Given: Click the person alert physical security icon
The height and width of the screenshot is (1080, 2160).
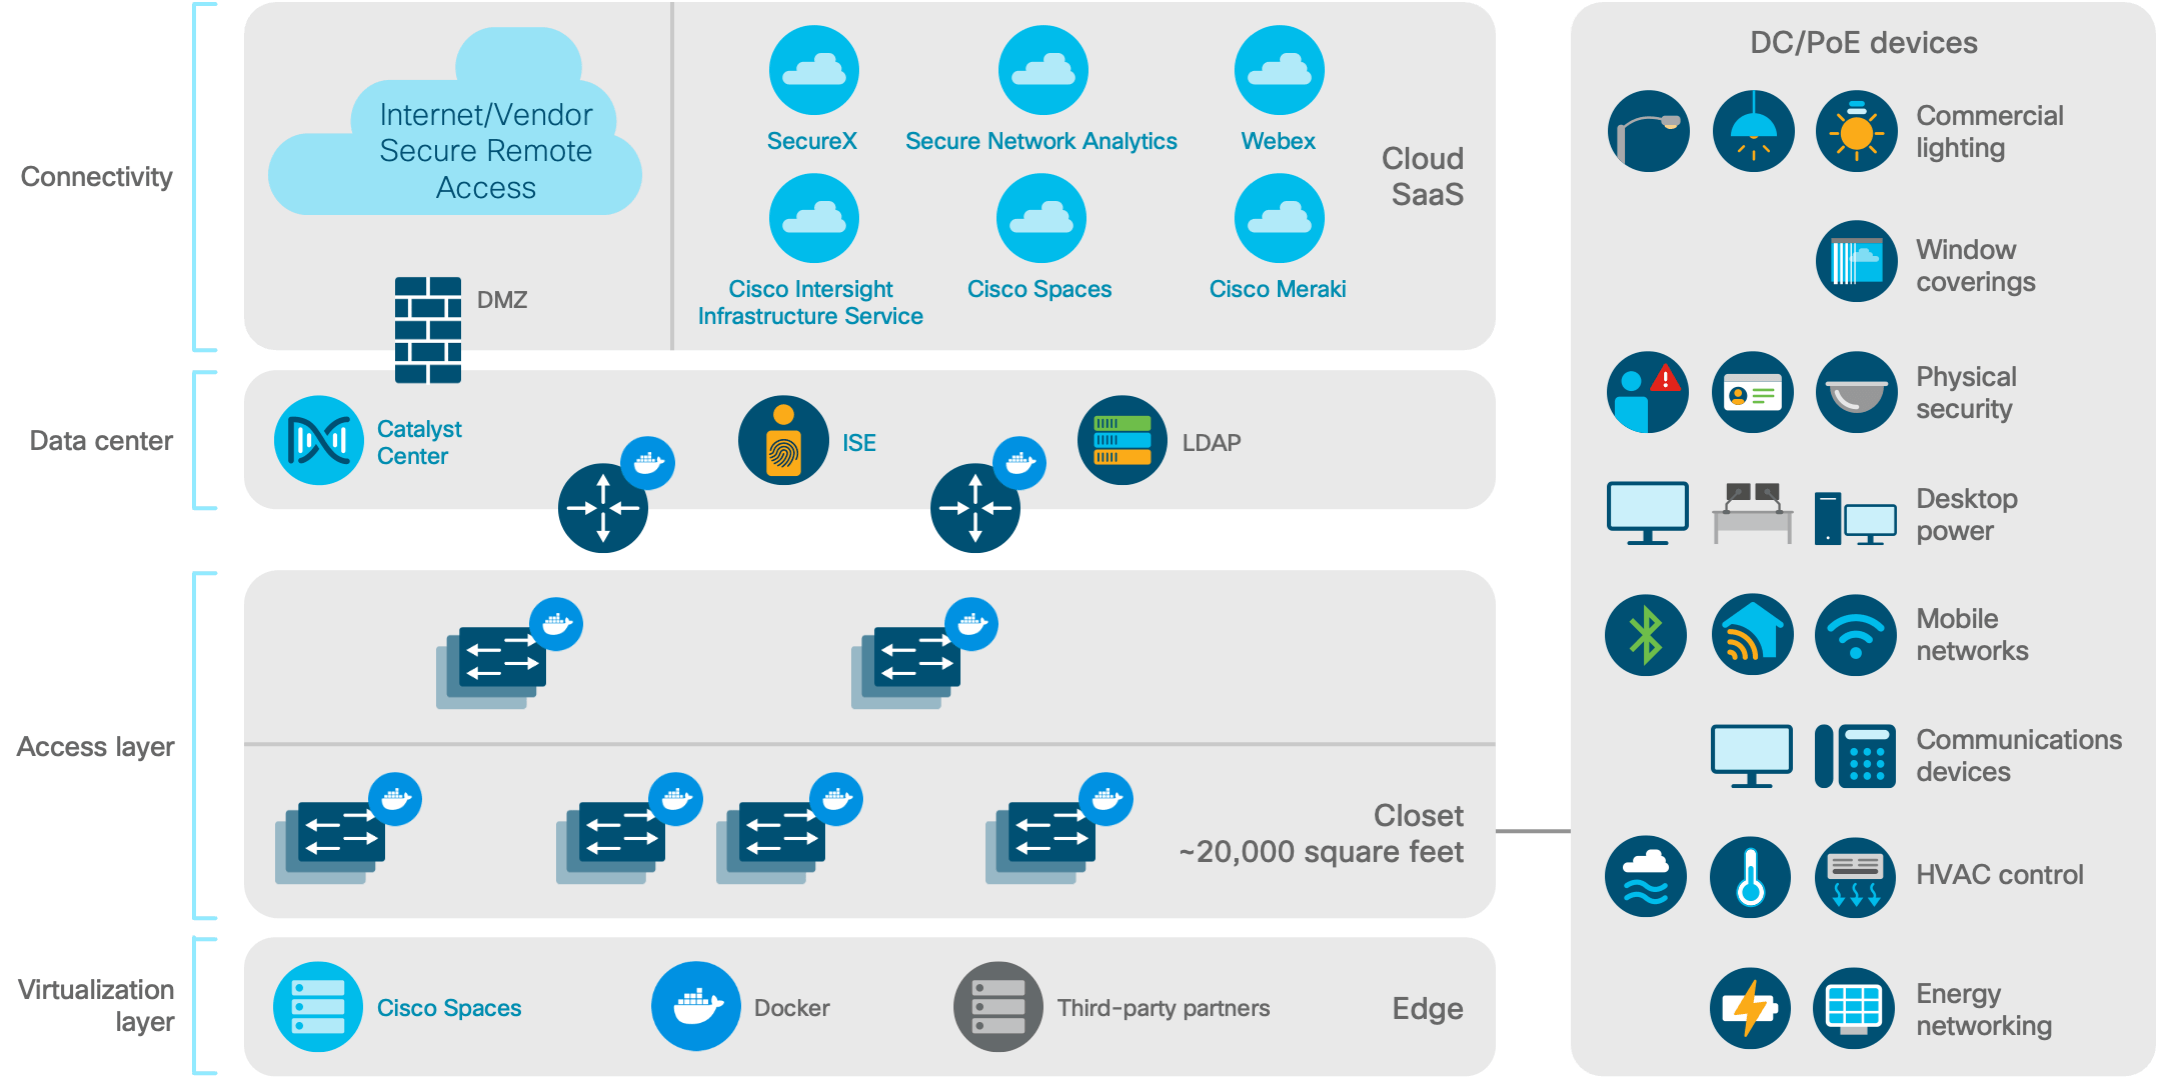Looking at the screenshot, I should 1648,392.
